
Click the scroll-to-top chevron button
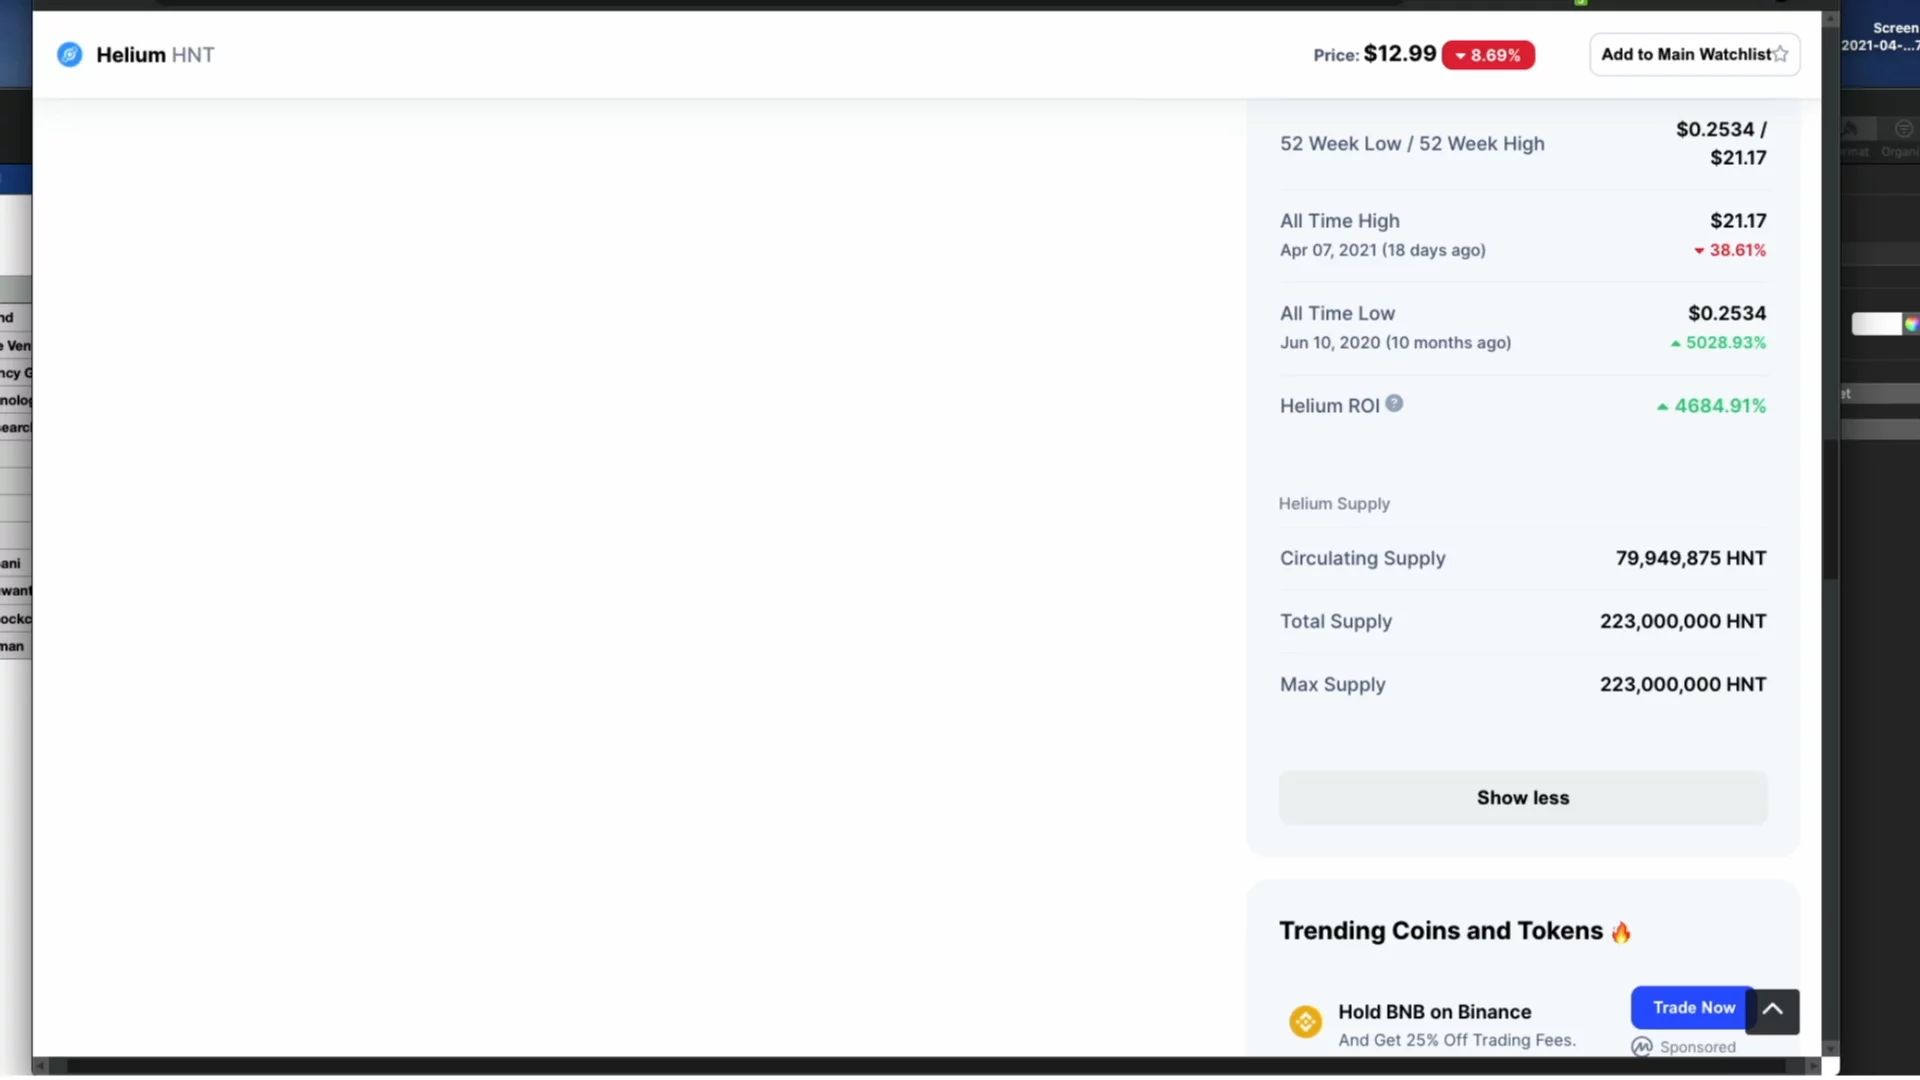point(1772,1010)
